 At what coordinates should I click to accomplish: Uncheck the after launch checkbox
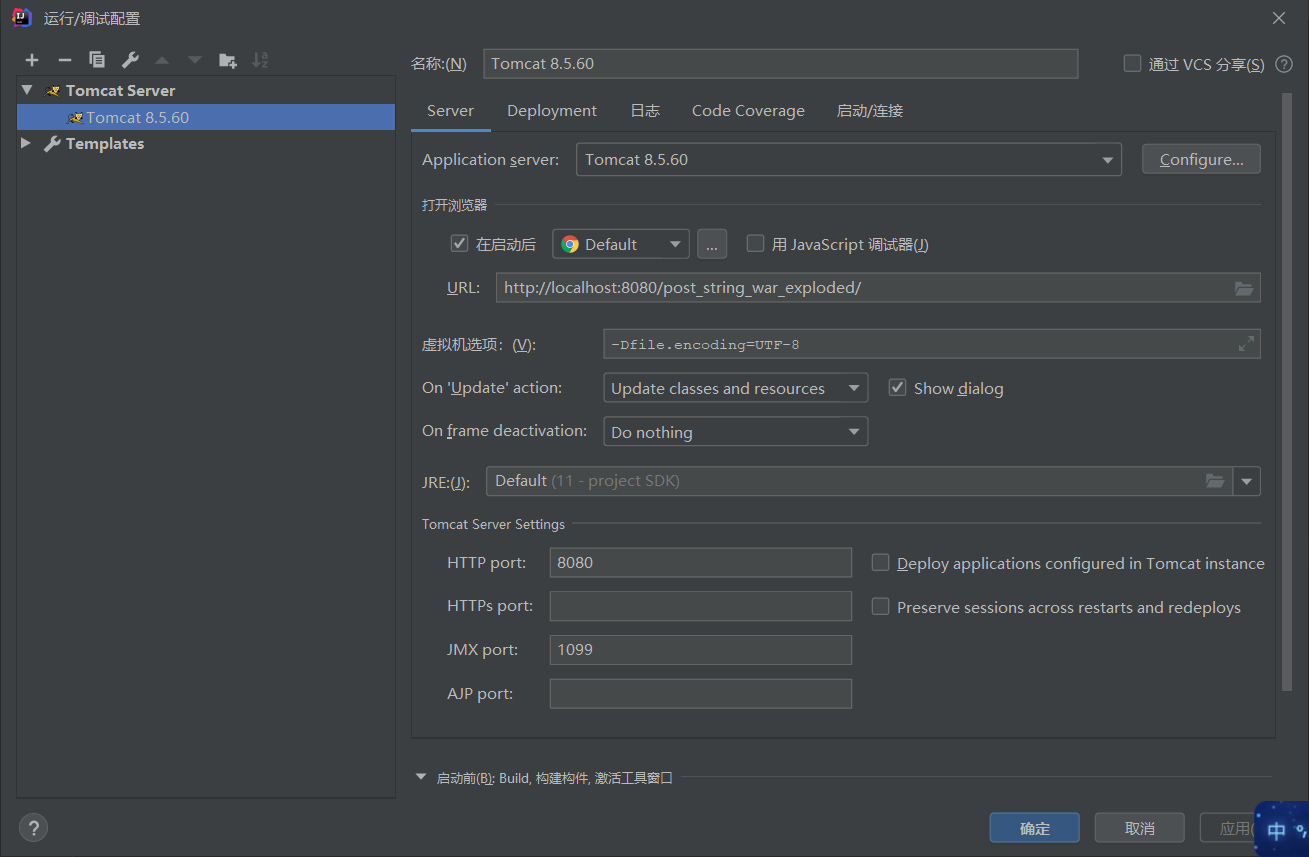(x=459, y=243)
